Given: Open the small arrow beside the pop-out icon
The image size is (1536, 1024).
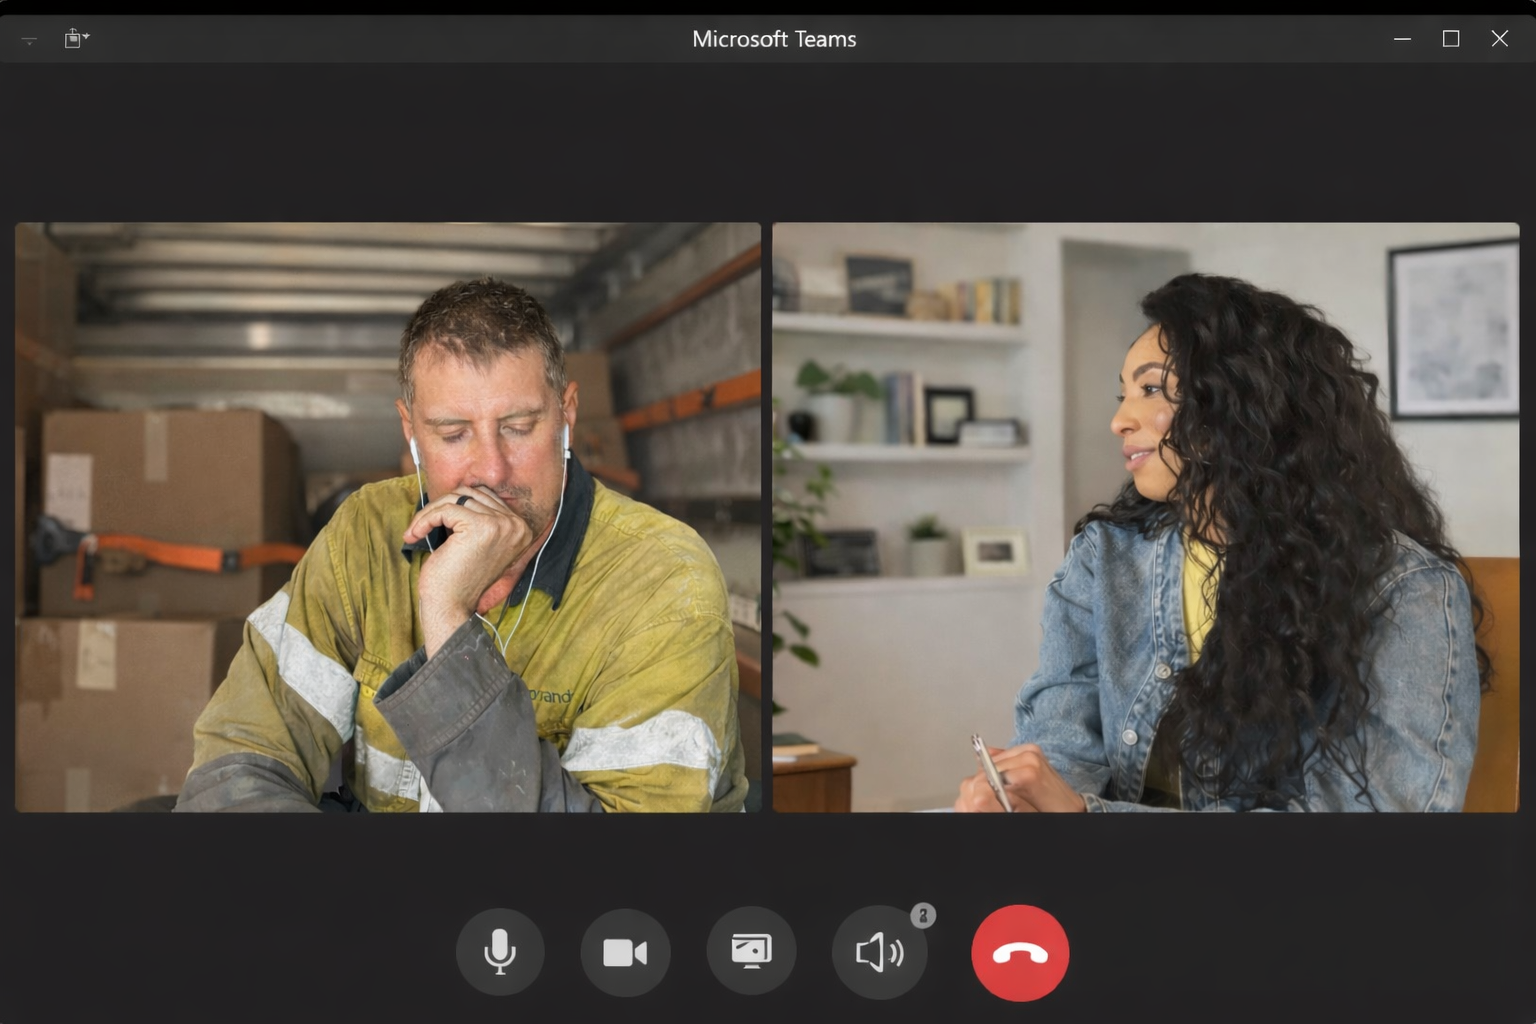Looking at the screenshot, I should click(x=87, y=36).
